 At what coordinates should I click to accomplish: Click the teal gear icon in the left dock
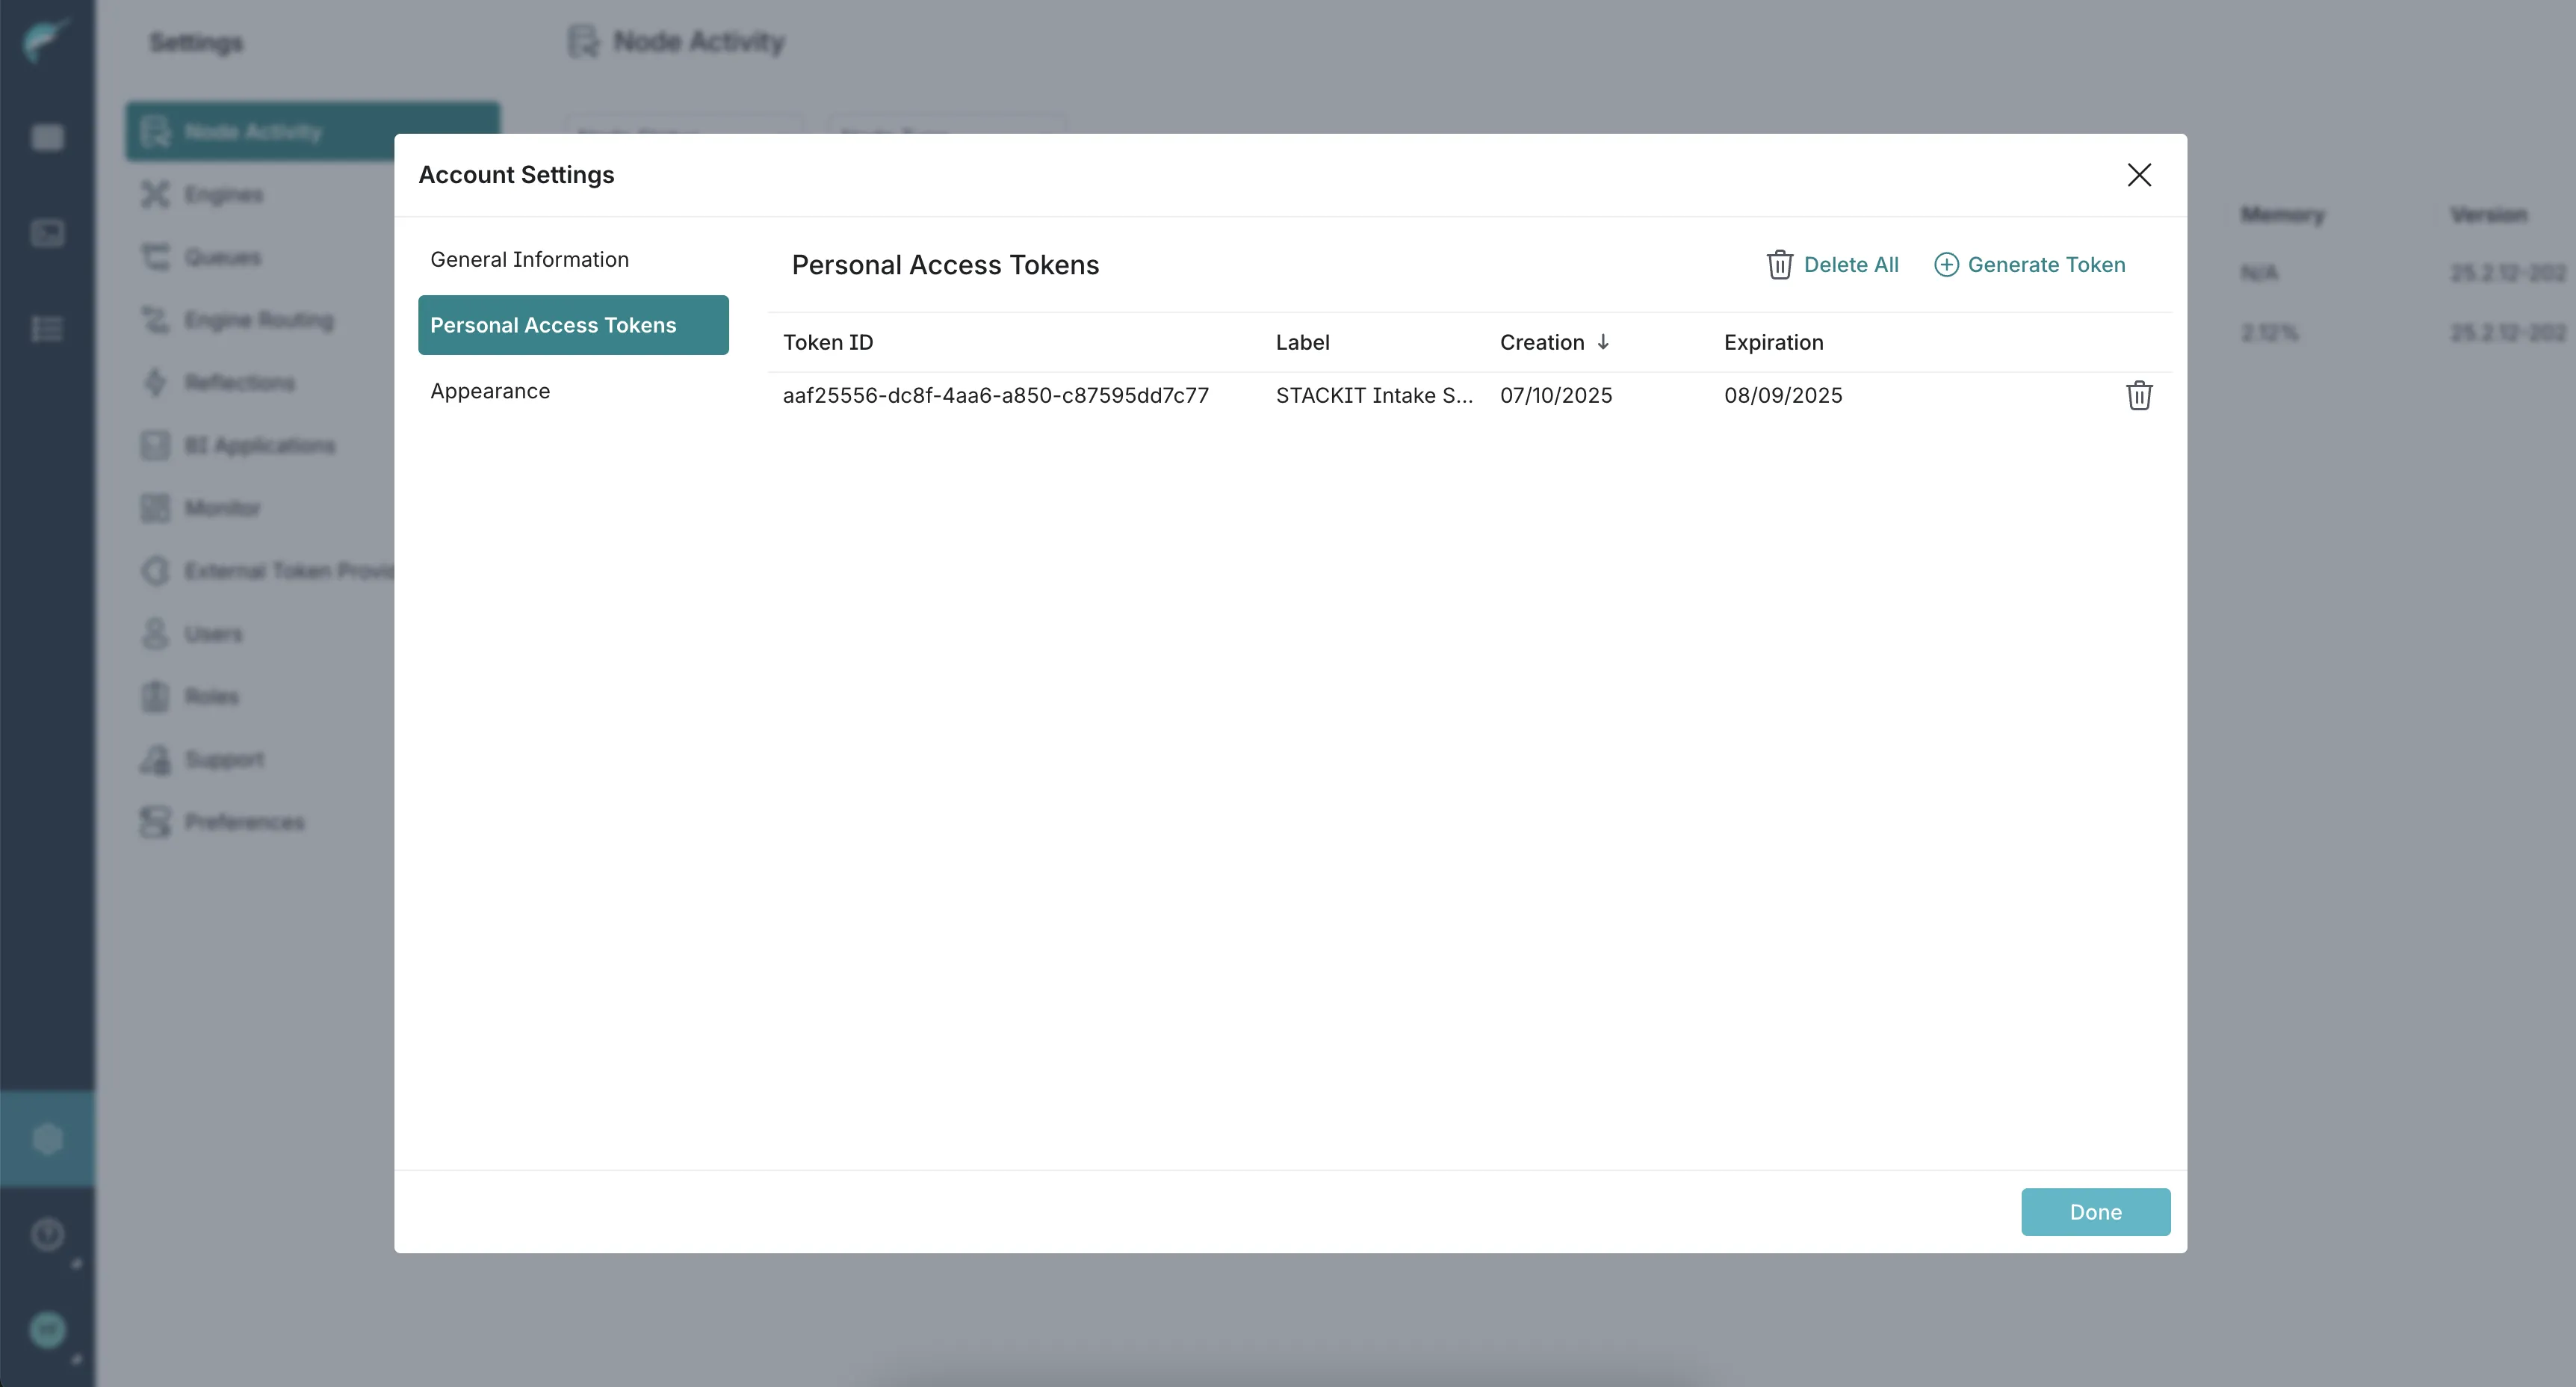point(47,1138)
